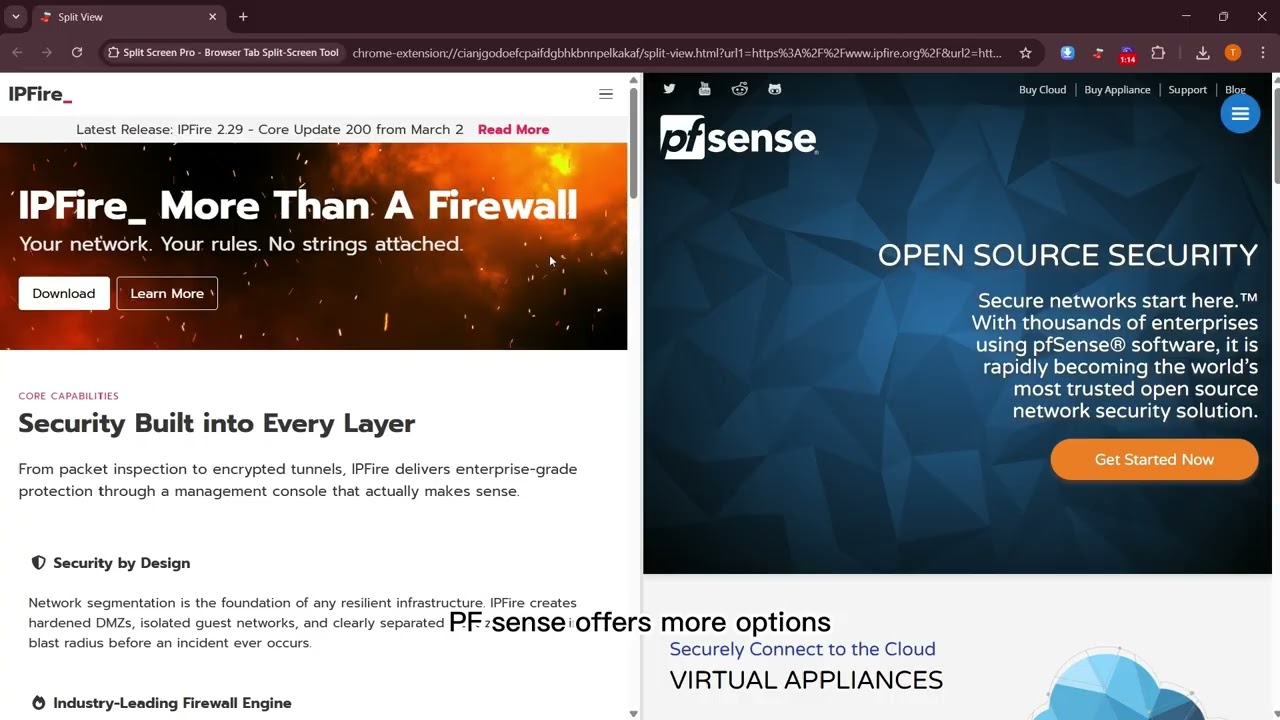The height and width of the screenshot is (720, 1280).
Task: Go back to the previous page
Action: (x=17, y=53)
